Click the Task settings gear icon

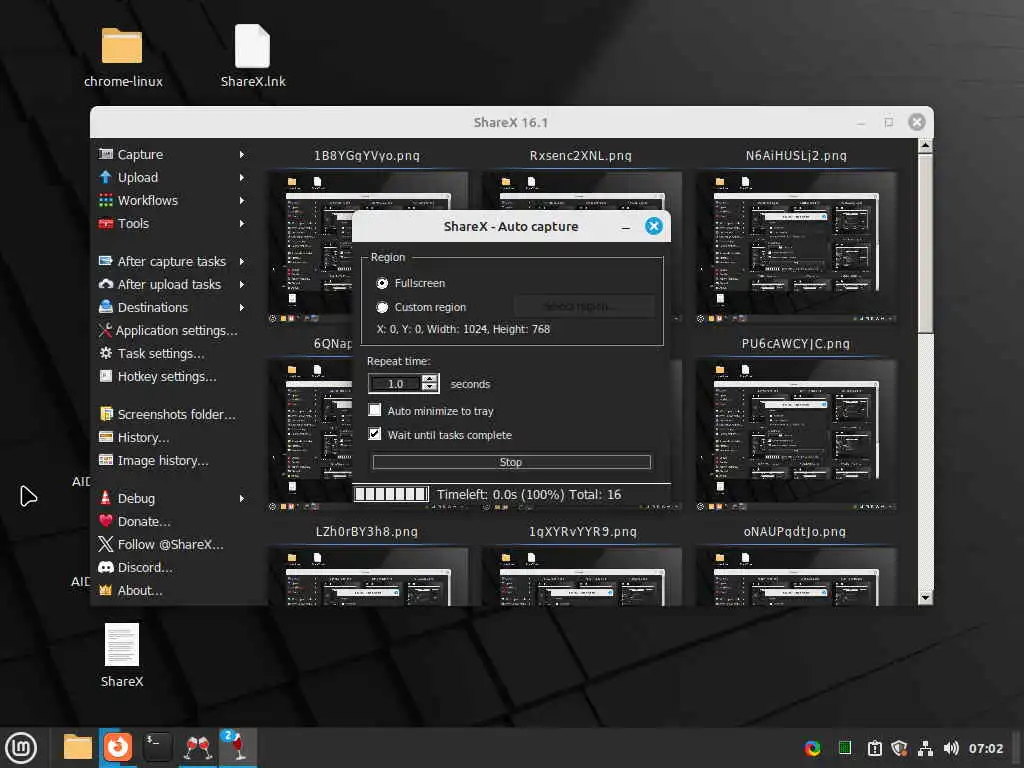[x=105, y=353]
